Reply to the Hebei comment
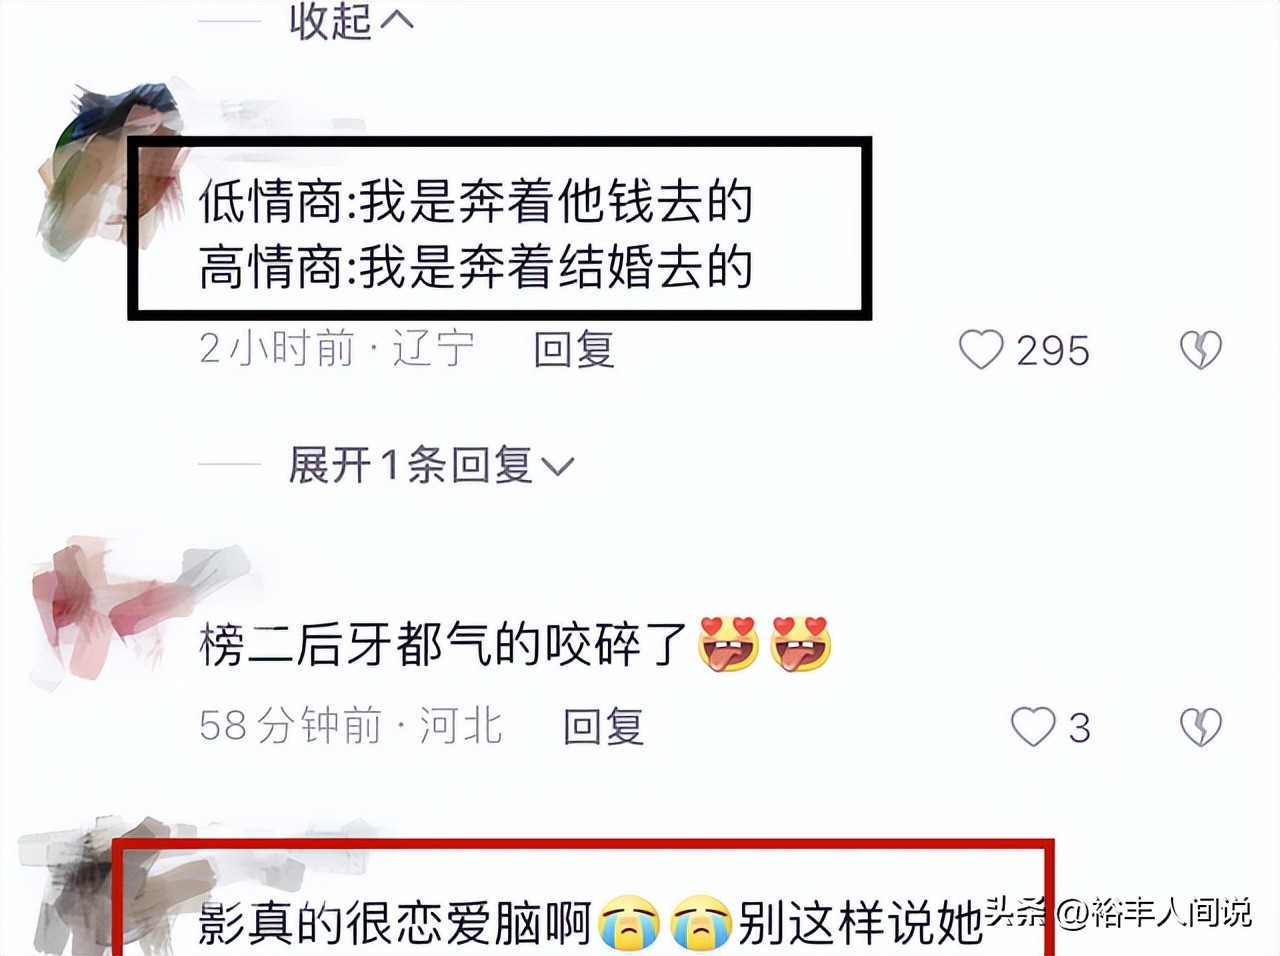Screen dimensions: 1280x956 (x=604, y=727)
